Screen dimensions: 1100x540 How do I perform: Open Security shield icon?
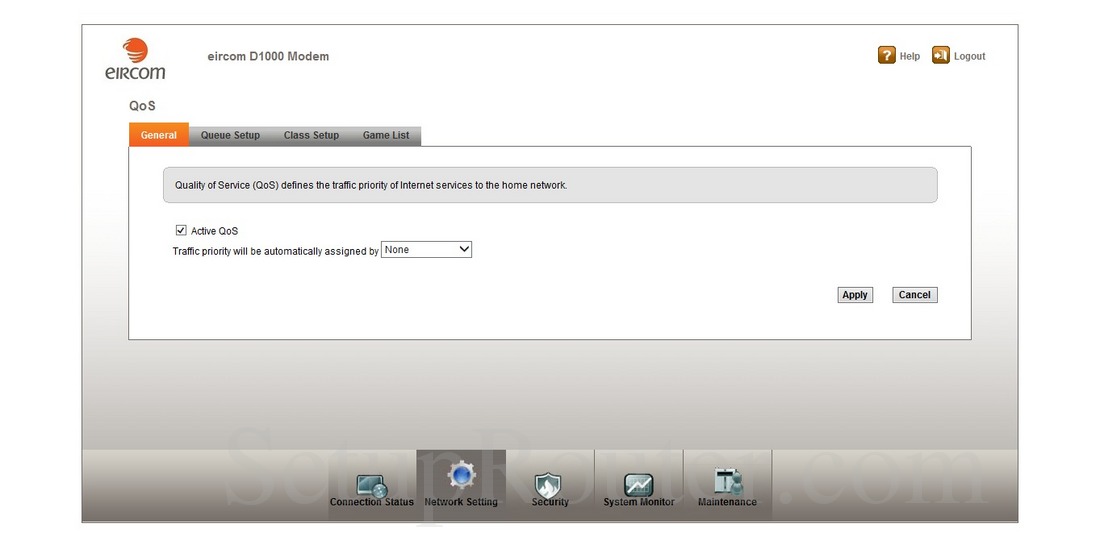click(548, 485)
